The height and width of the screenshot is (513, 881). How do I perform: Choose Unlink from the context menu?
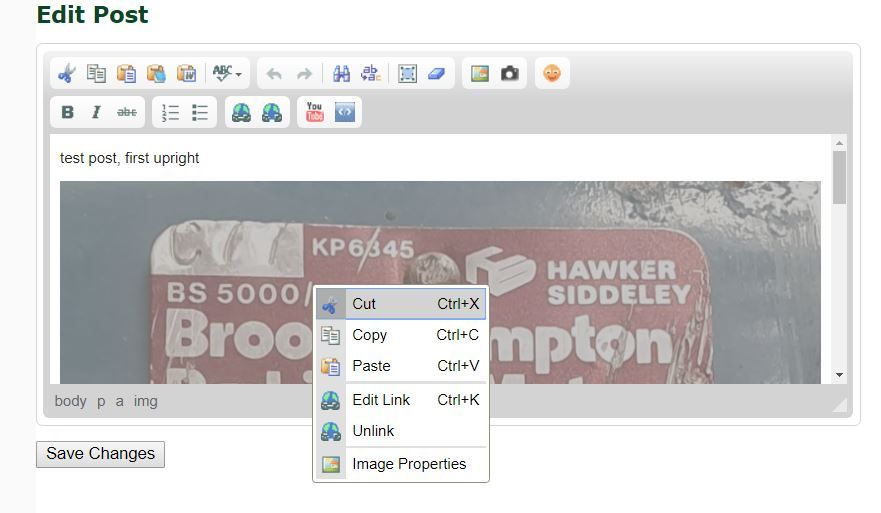pyautogui.click(x=401, y=431)
